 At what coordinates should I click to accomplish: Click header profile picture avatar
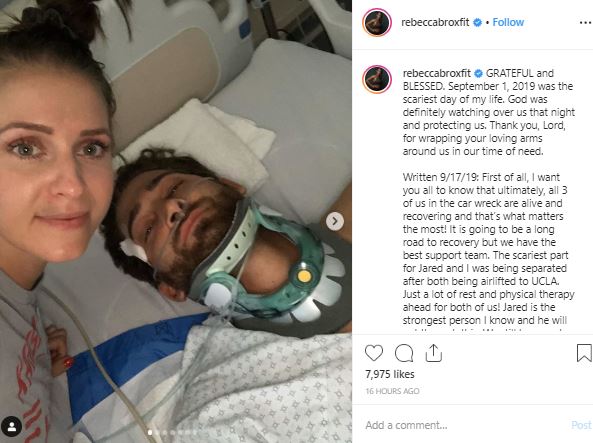click(x=377, y=22)
